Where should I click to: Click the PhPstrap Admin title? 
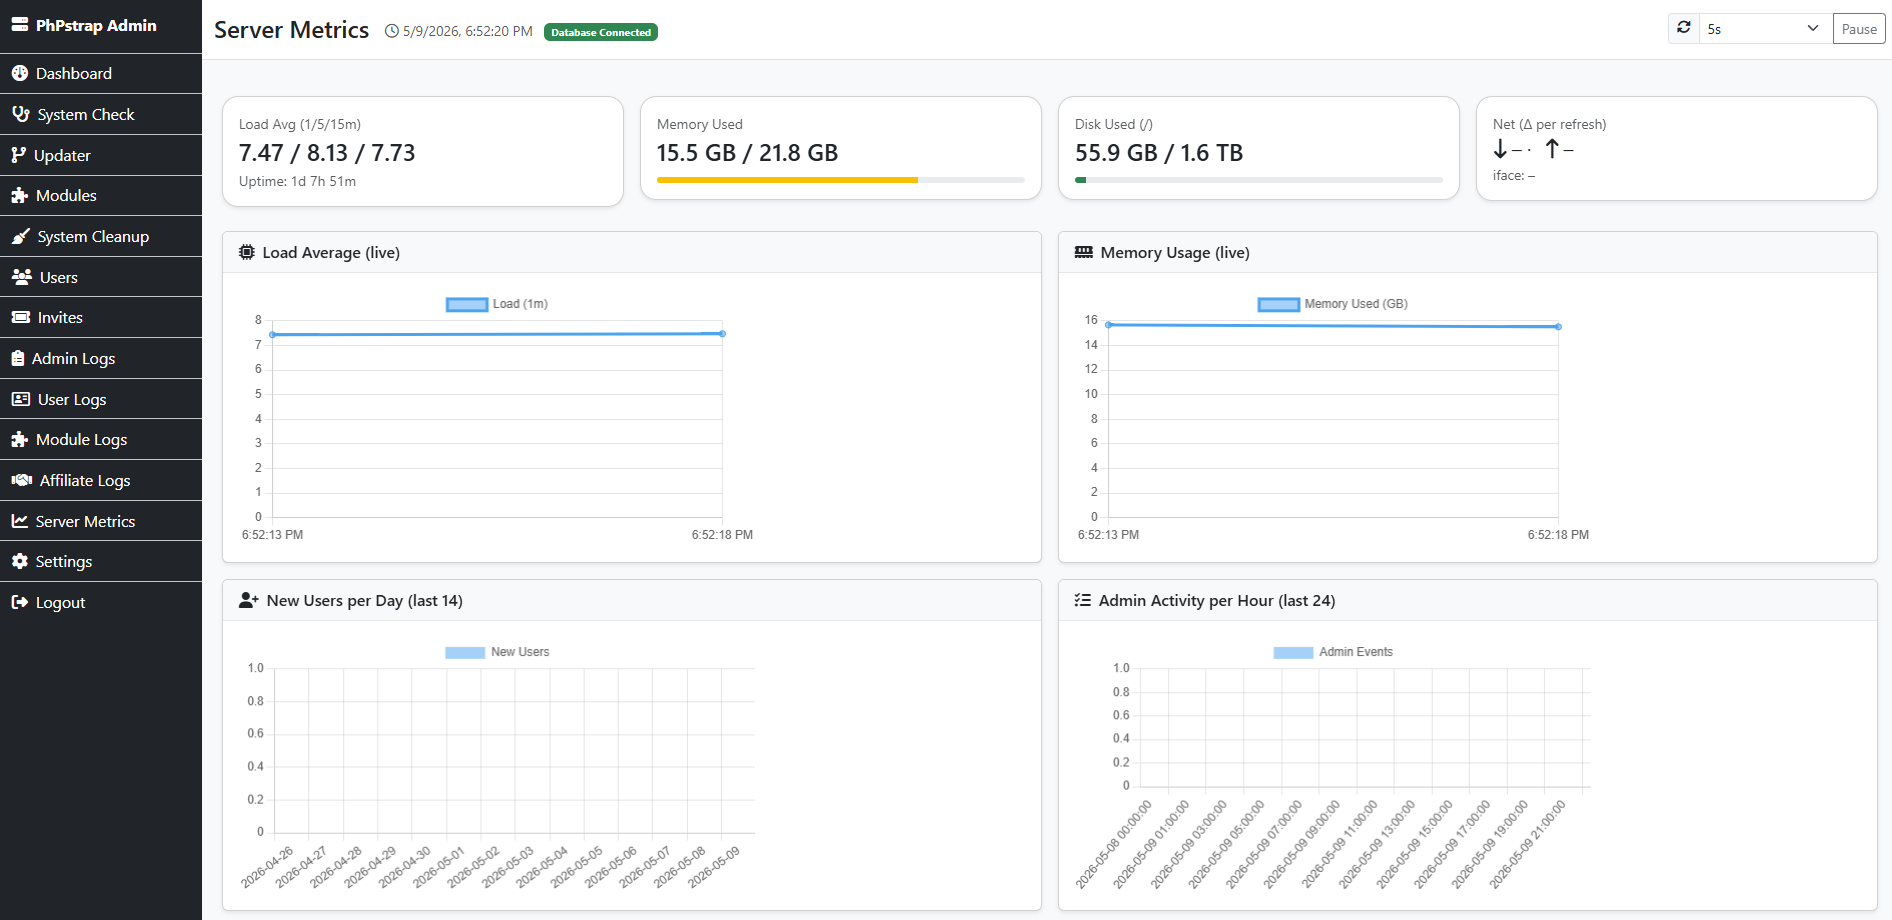click(x=96, y=25)
